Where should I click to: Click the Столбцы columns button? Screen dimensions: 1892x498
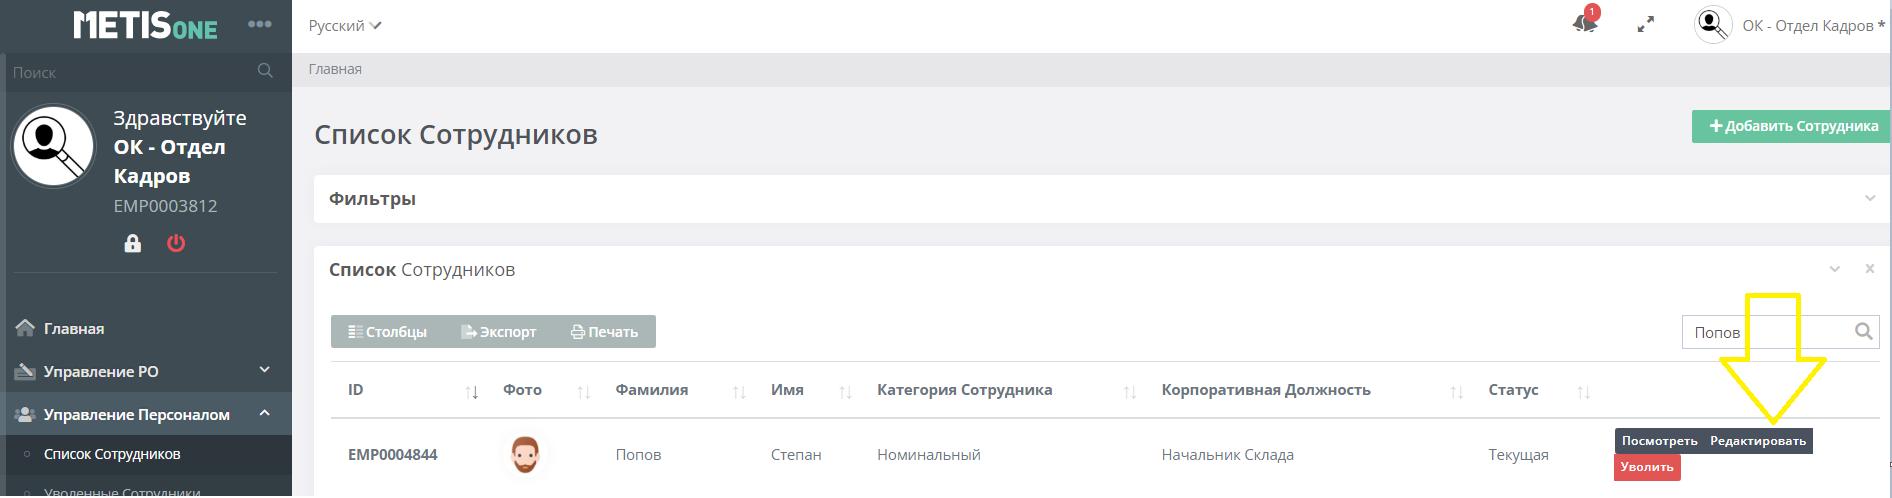[x=387, y=332]
